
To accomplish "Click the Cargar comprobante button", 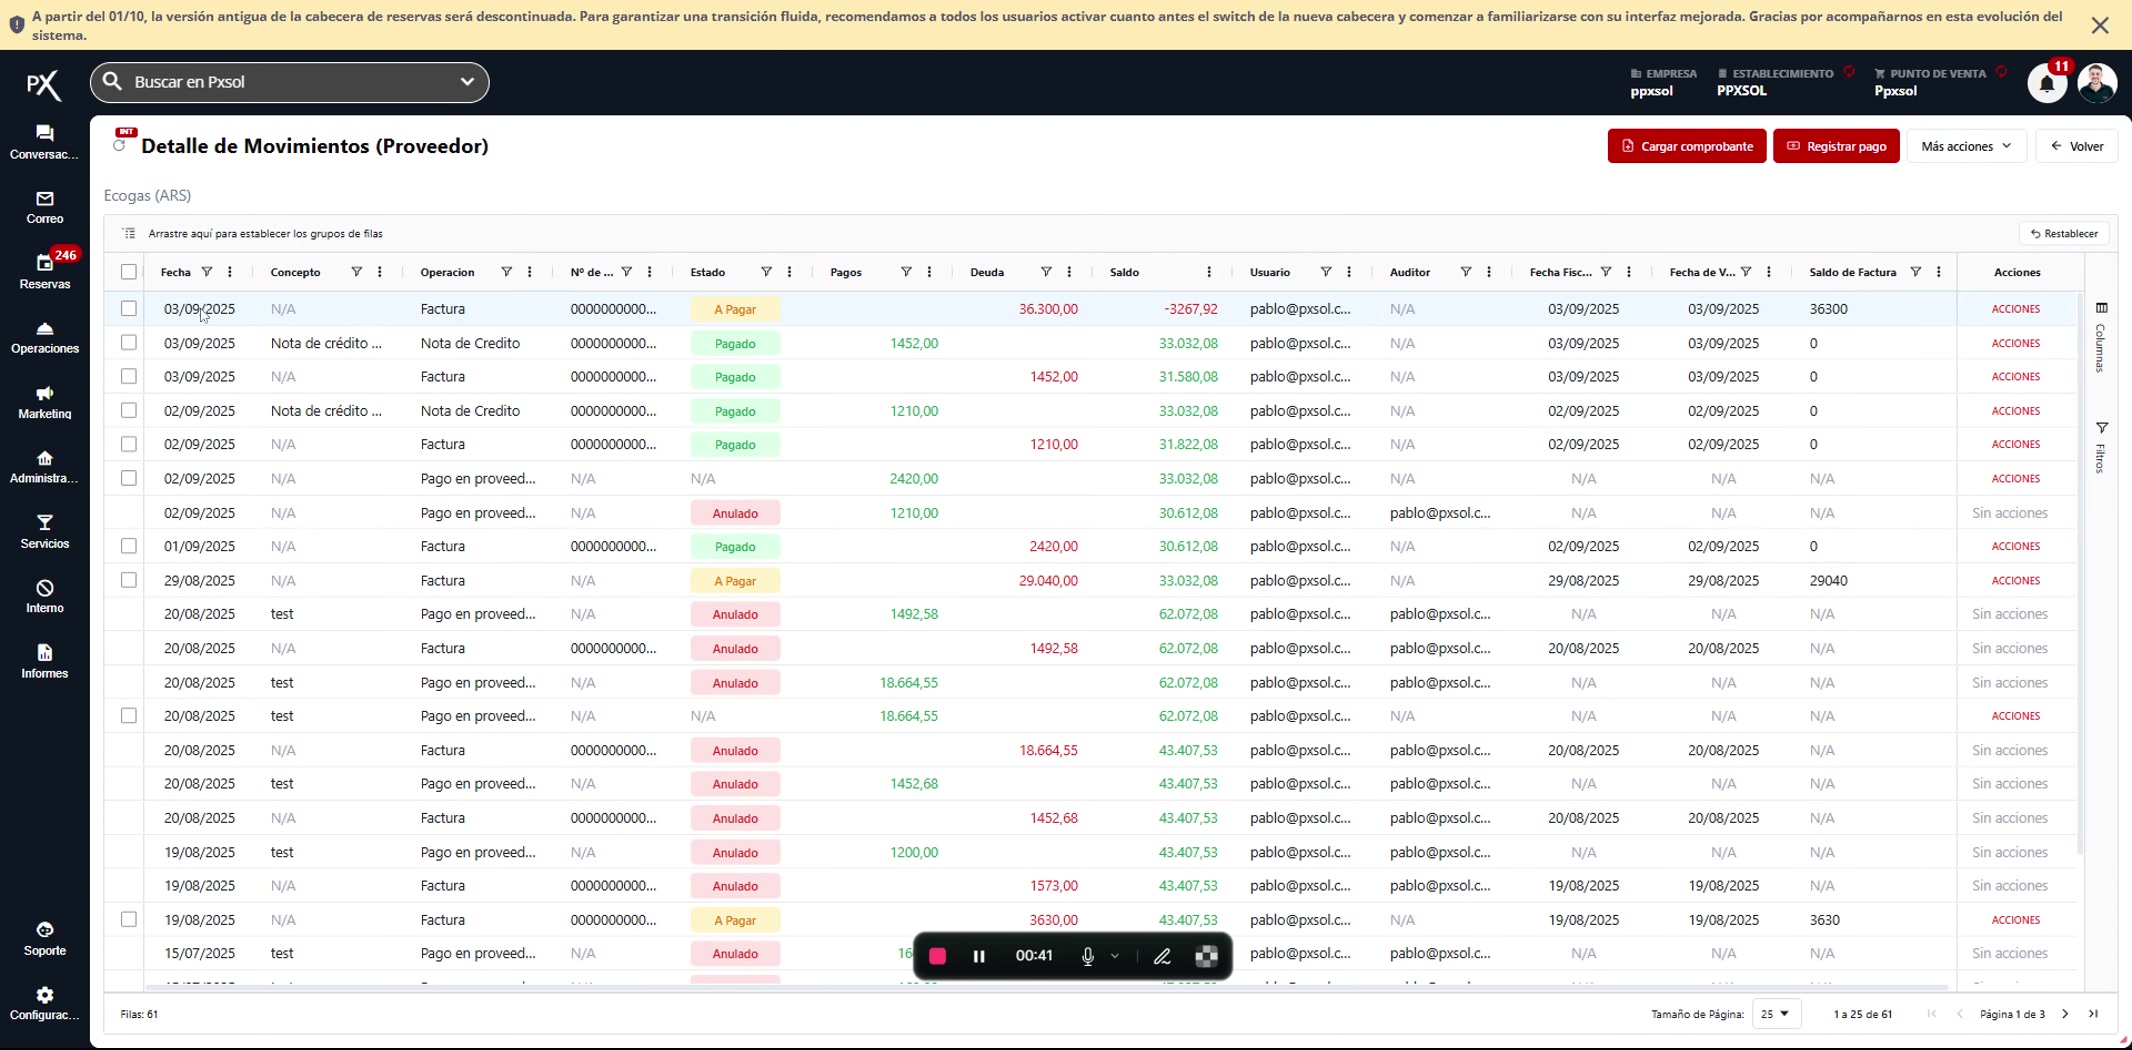I will pos(1686,146).
